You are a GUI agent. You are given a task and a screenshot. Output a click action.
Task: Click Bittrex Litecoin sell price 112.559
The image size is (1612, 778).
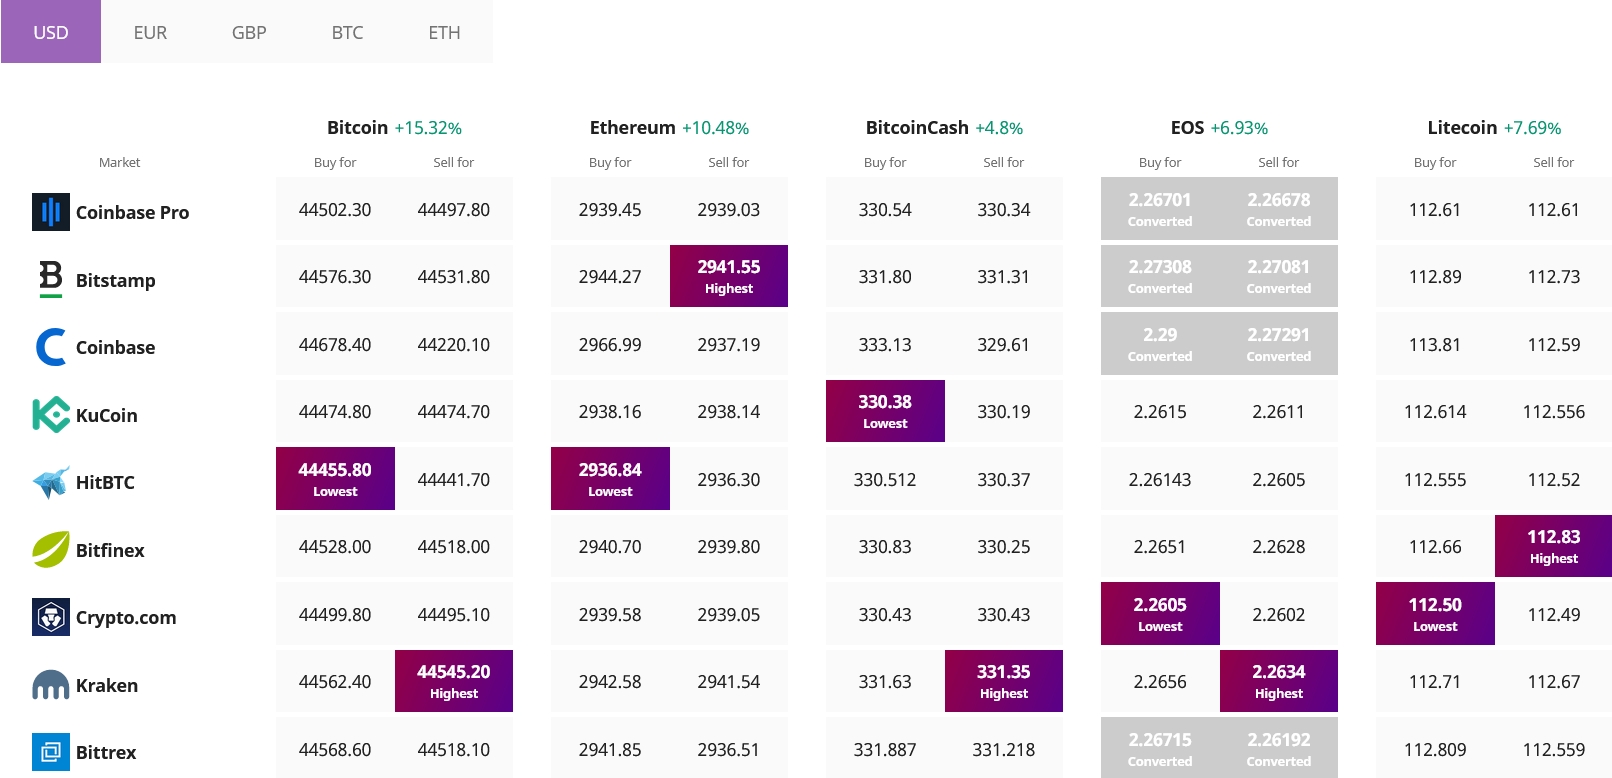coord(1554,750)
